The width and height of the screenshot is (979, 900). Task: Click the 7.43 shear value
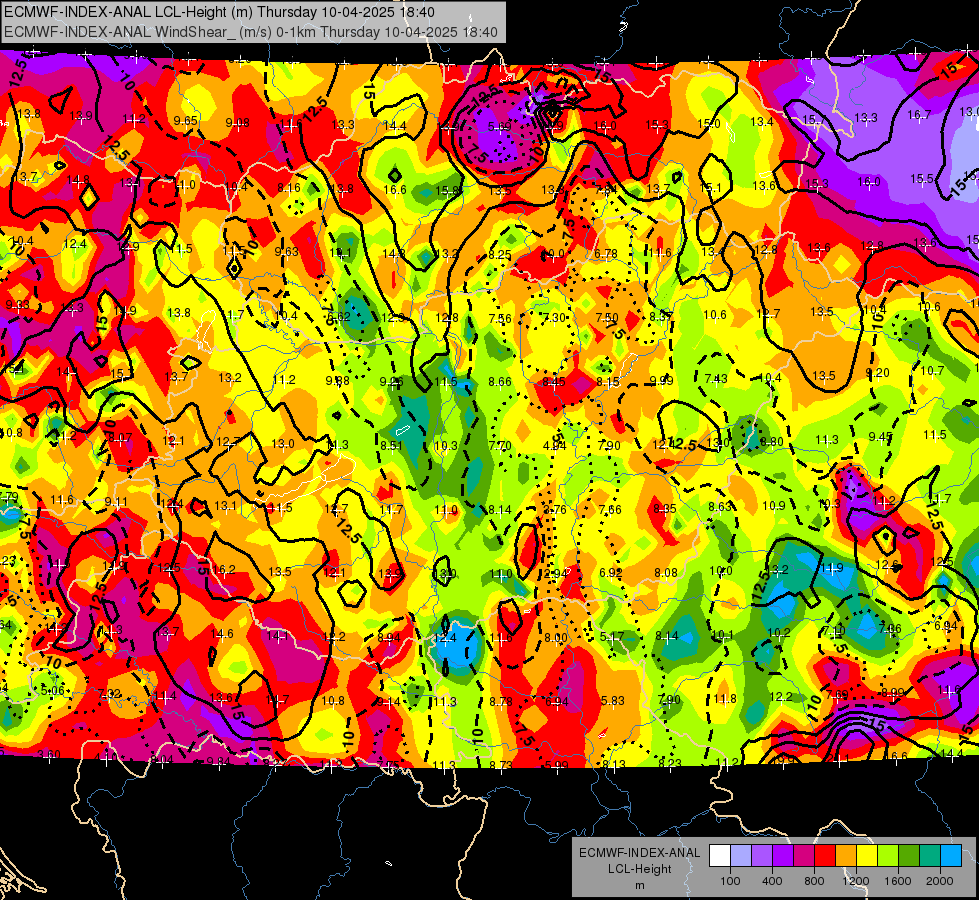(x=716, y=378)
